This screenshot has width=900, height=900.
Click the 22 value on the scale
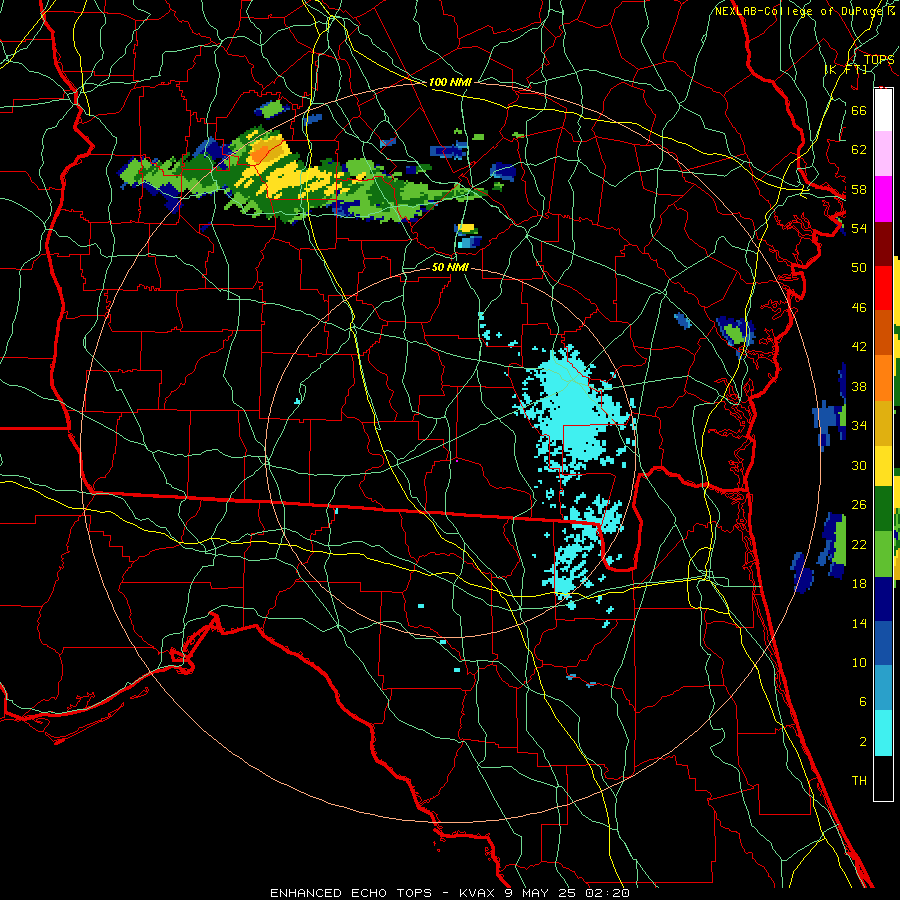pyautogui.click(x=859, y=544)
